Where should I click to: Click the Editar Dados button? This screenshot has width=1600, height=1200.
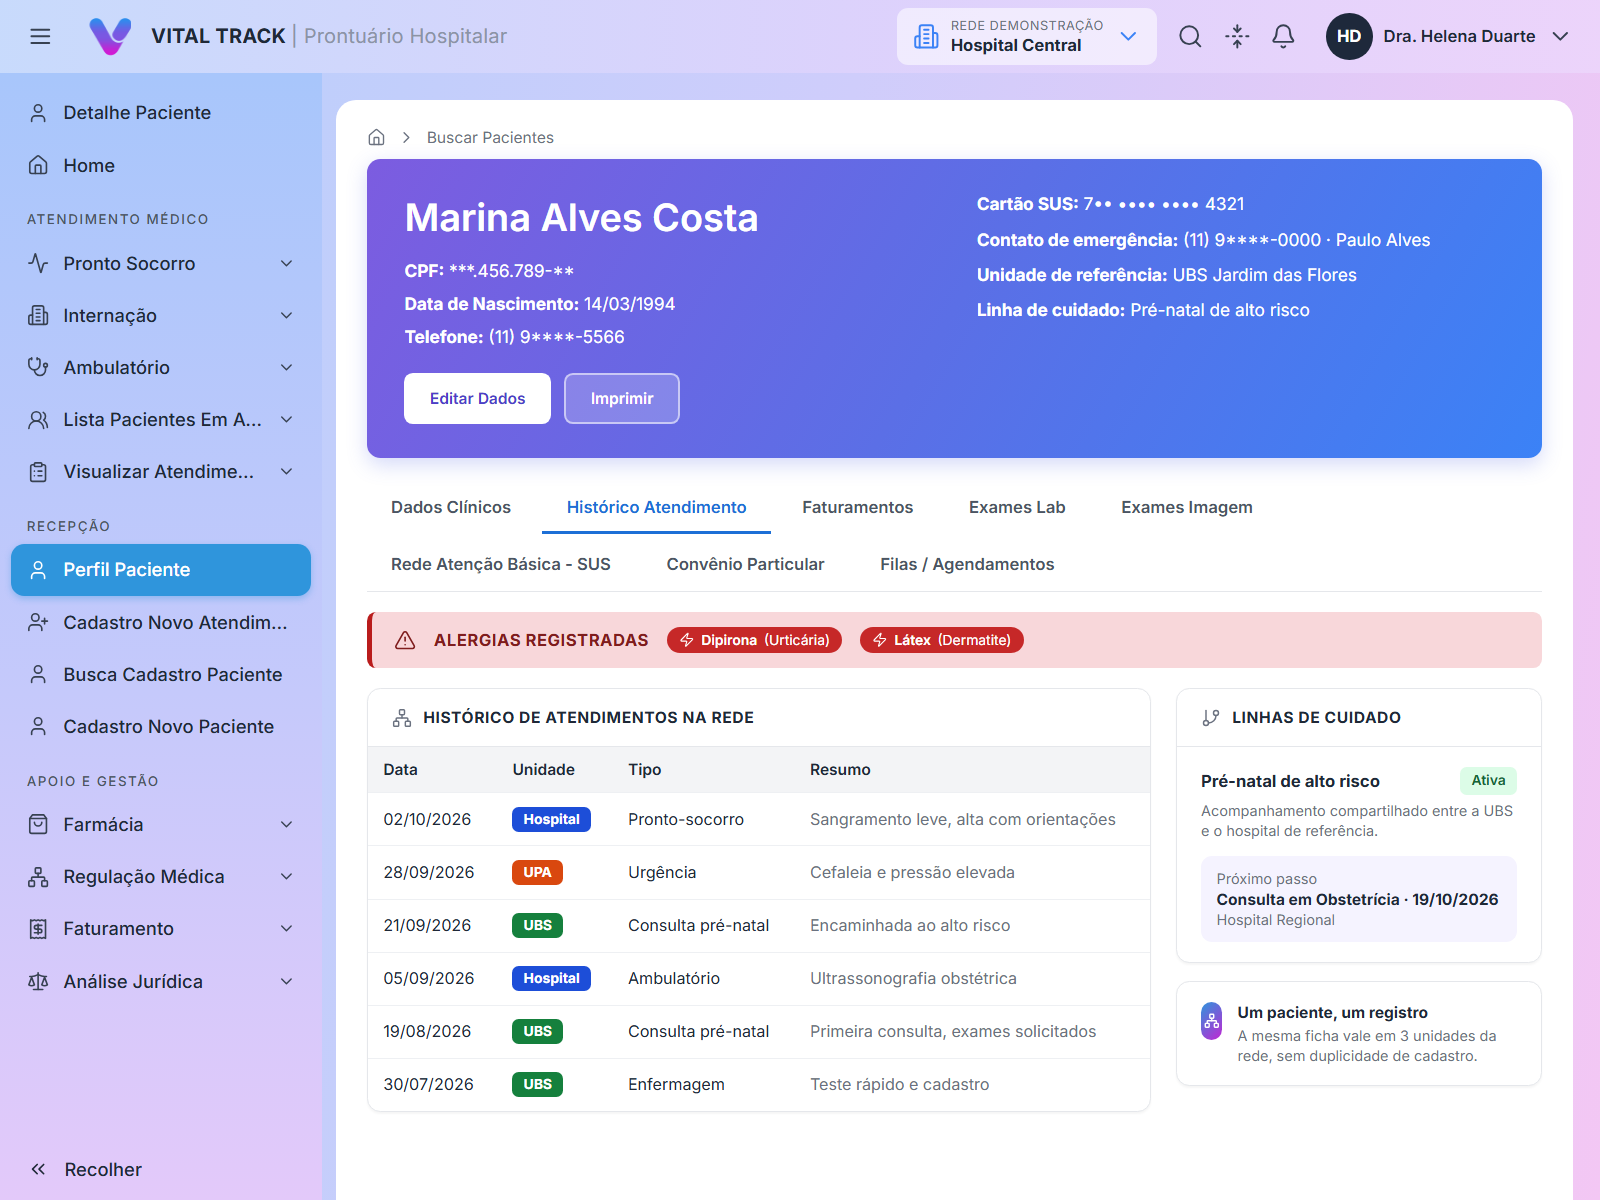click(477, 398)
